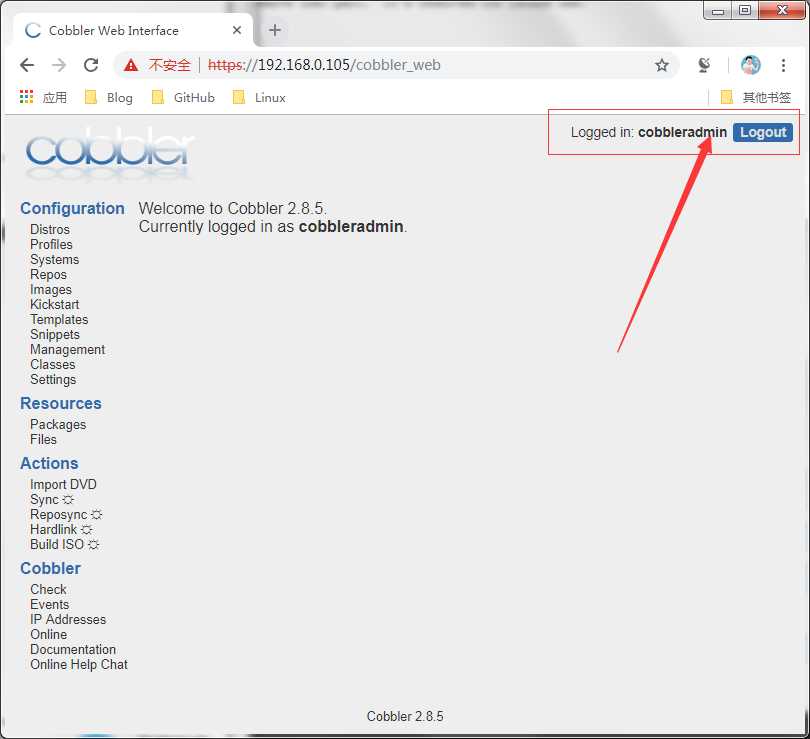Open Kickstart Templates link
Viewport: 810px width, 739px height.
tap(59, 312)
